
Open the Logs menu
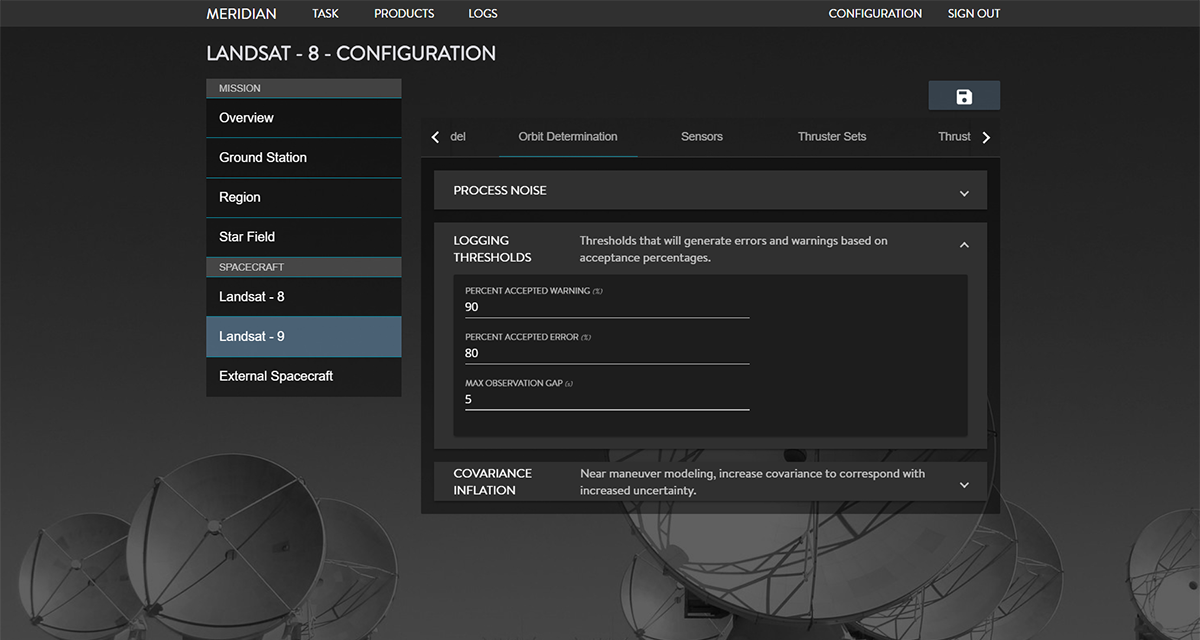pos(483,14)
